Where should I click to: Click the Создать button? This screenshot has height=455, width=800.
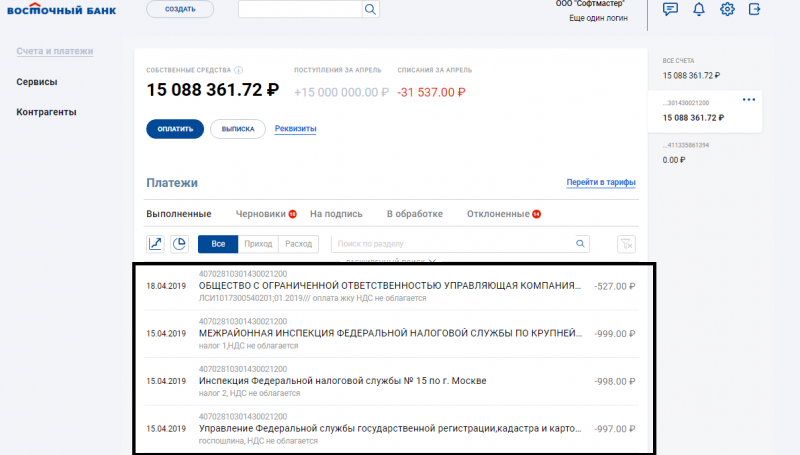tap(180, 10)
